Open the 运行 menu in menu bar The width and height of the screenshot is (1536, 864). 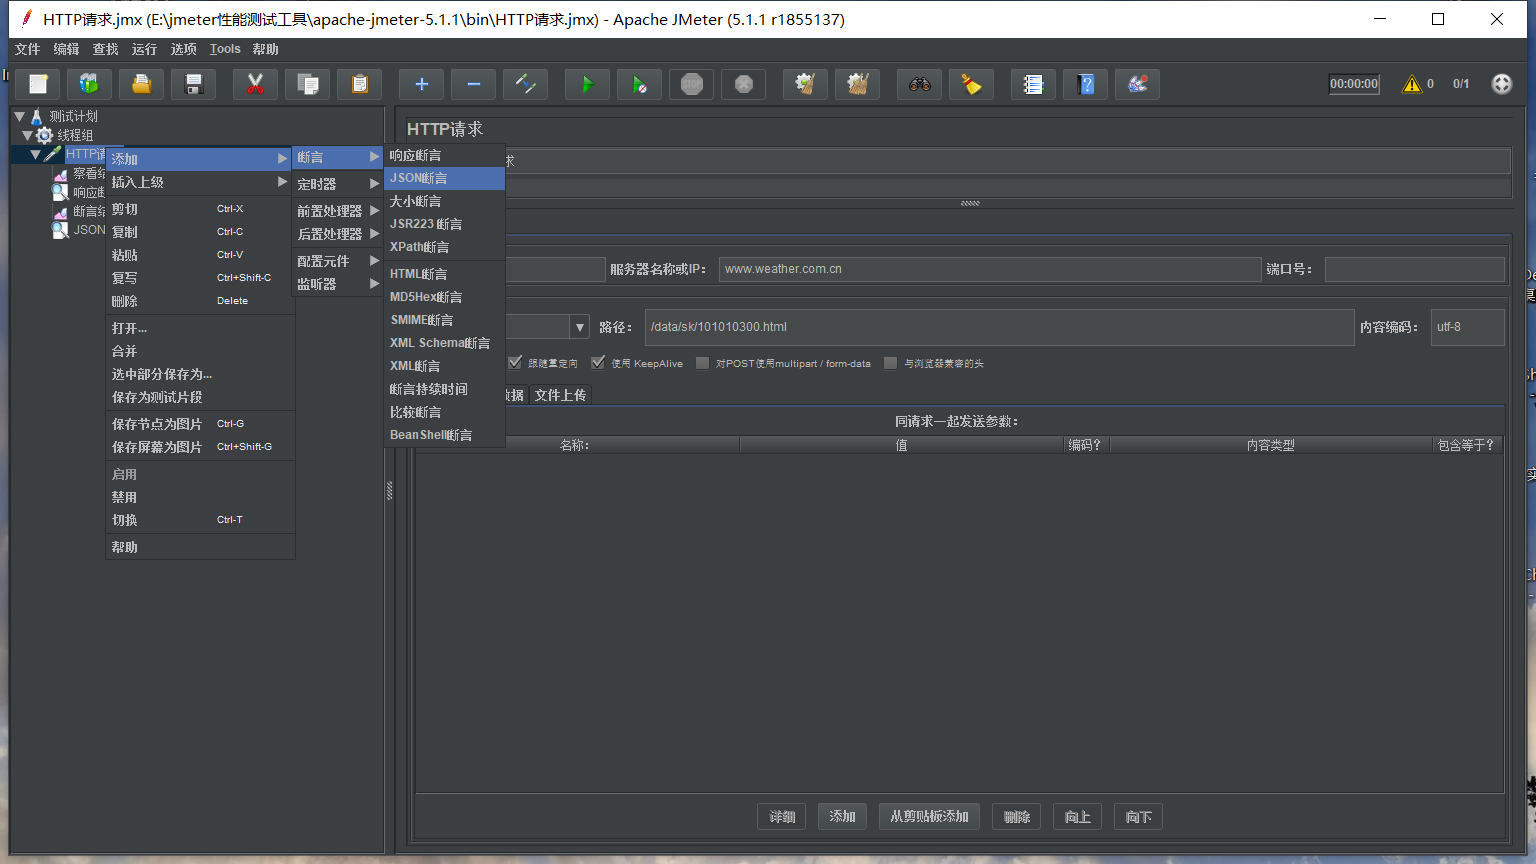click(145, 49)
